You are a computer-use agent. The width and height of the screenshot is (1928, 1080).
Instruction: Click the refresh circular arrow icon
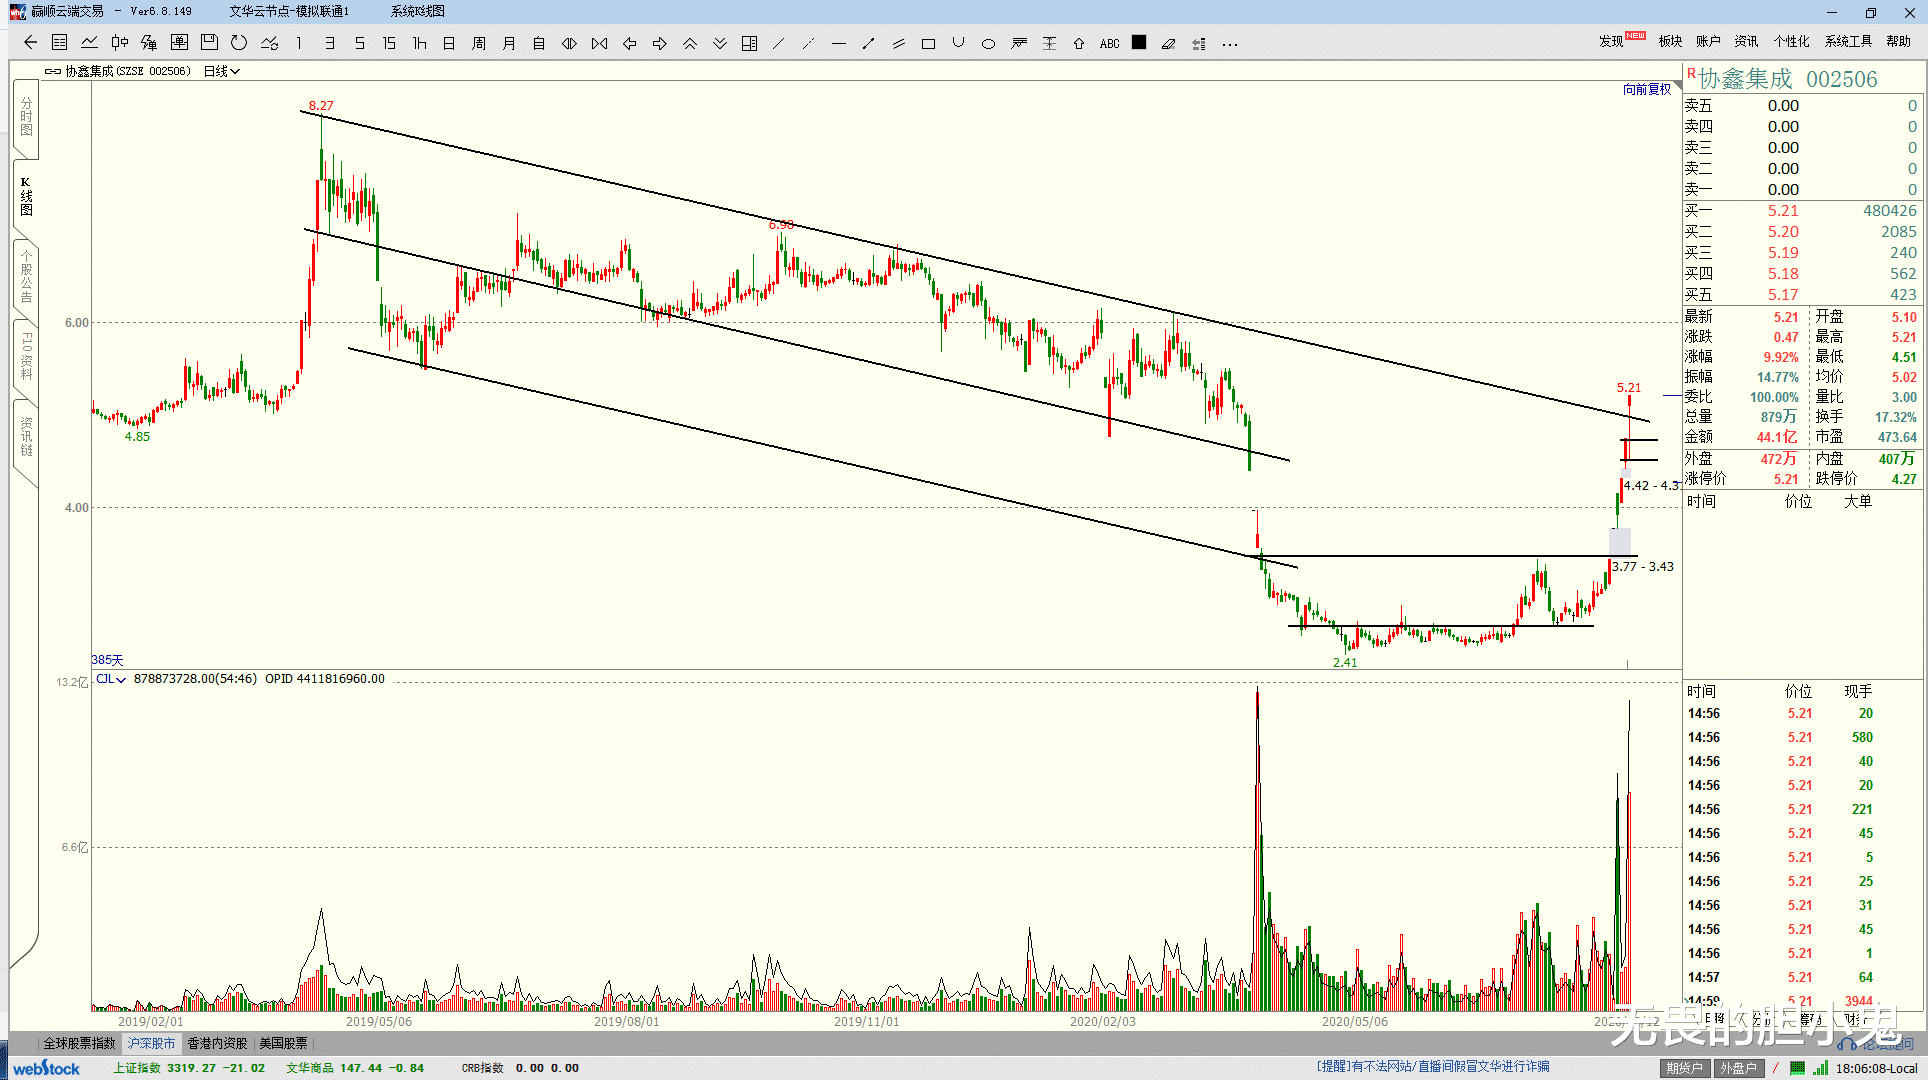click(x=239, y=43)
